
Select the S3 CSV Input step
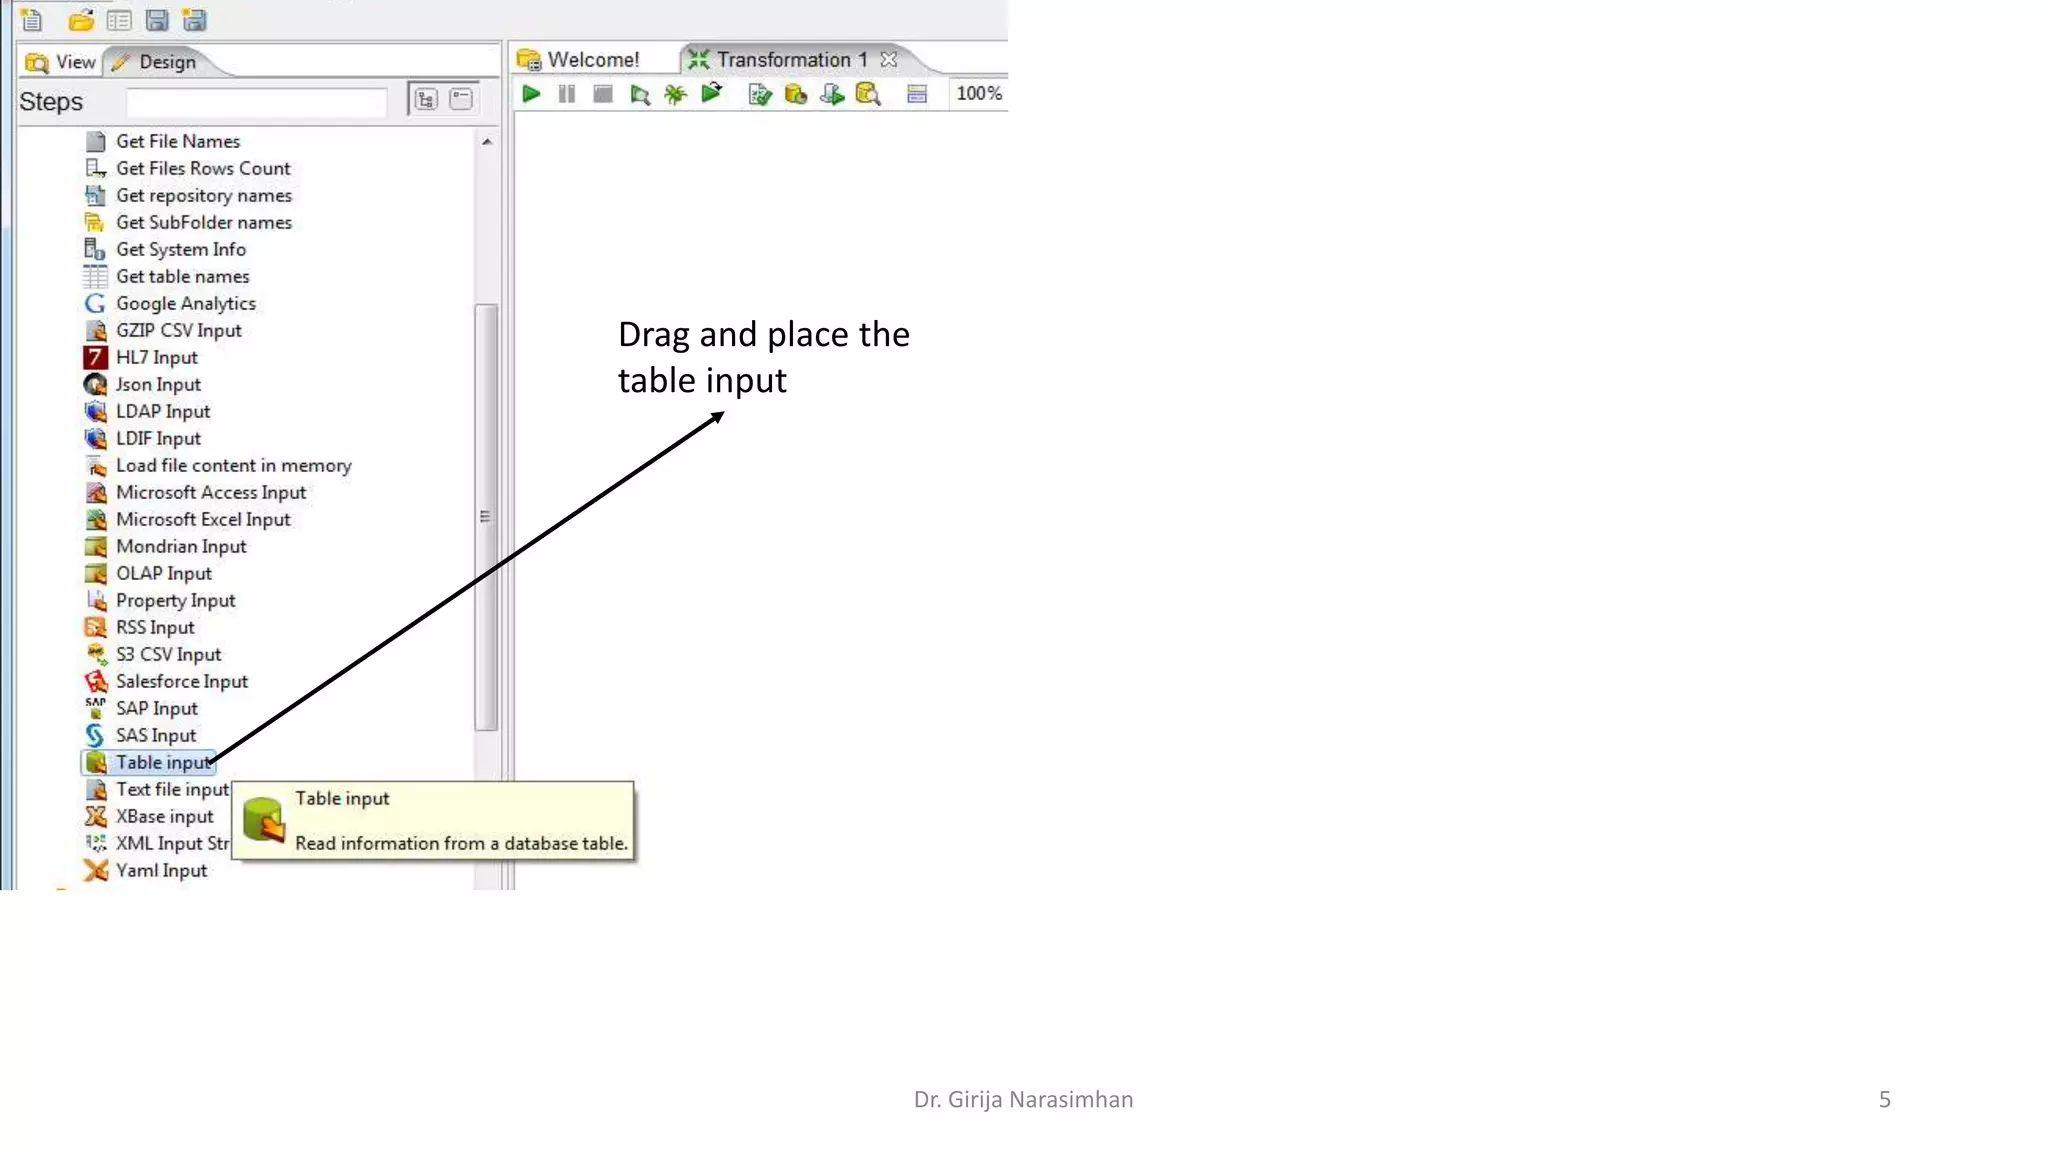click(x=169, y=654)
